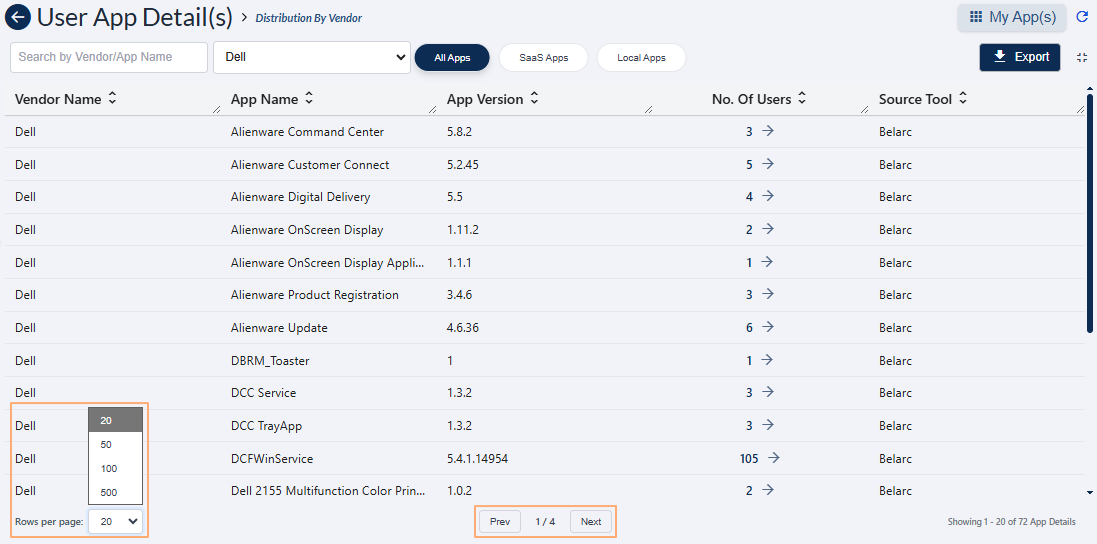The image size is (1097, 544).
Task: Open users arrow for DCFWinService
Action: (773, 458)
